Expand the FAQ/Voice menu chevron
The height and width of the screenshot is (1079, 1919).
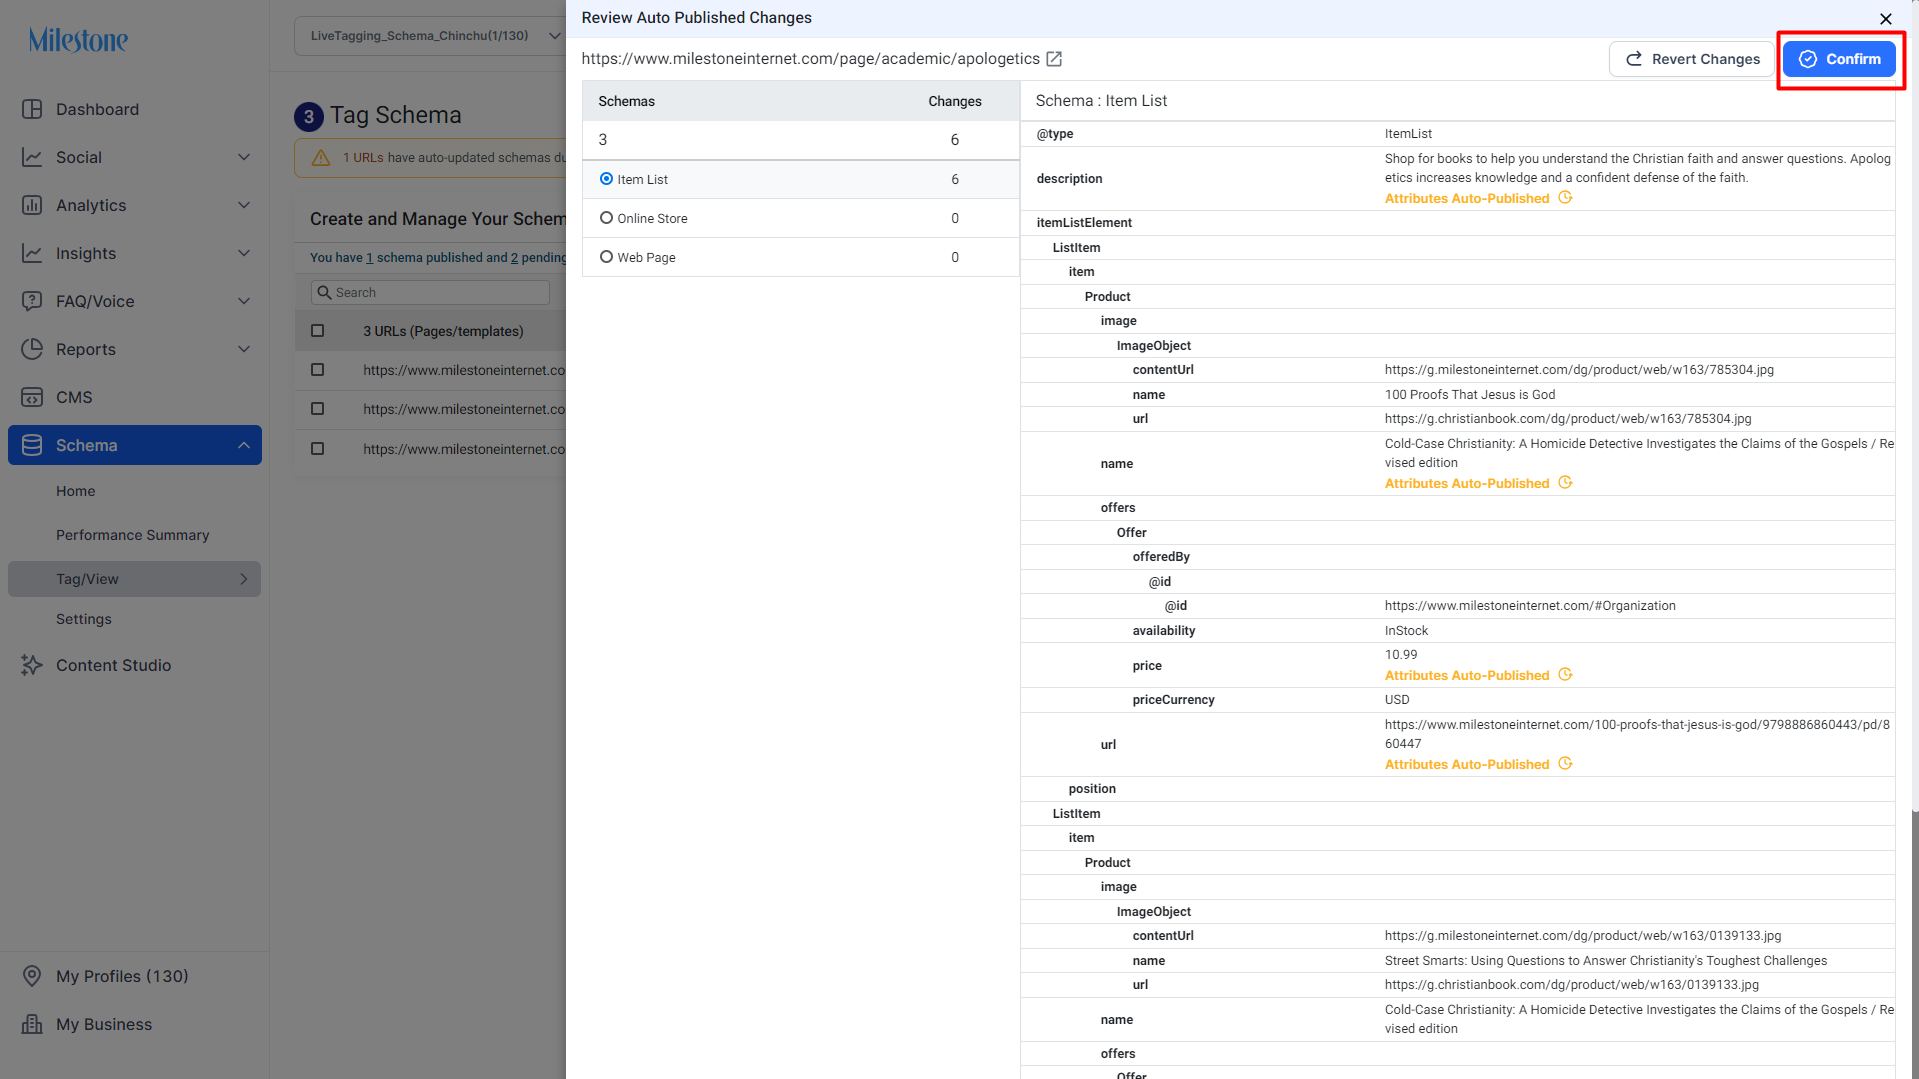click(244, 301)
